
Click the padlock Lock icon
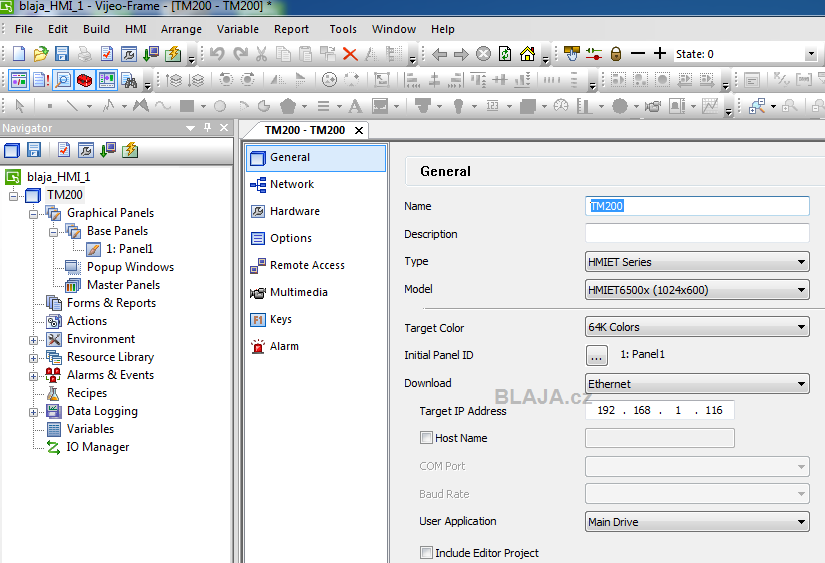tap(616, 54)
